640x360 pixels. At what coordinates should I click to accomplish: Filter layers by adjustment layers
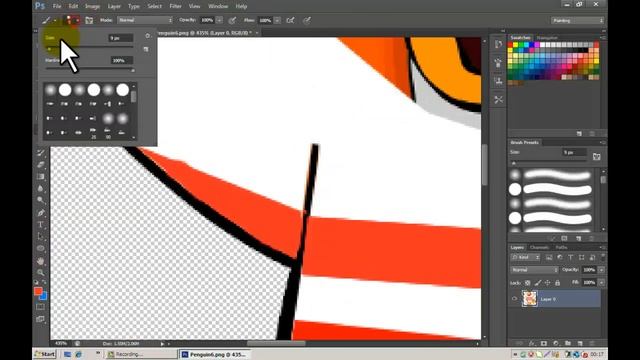560,257
